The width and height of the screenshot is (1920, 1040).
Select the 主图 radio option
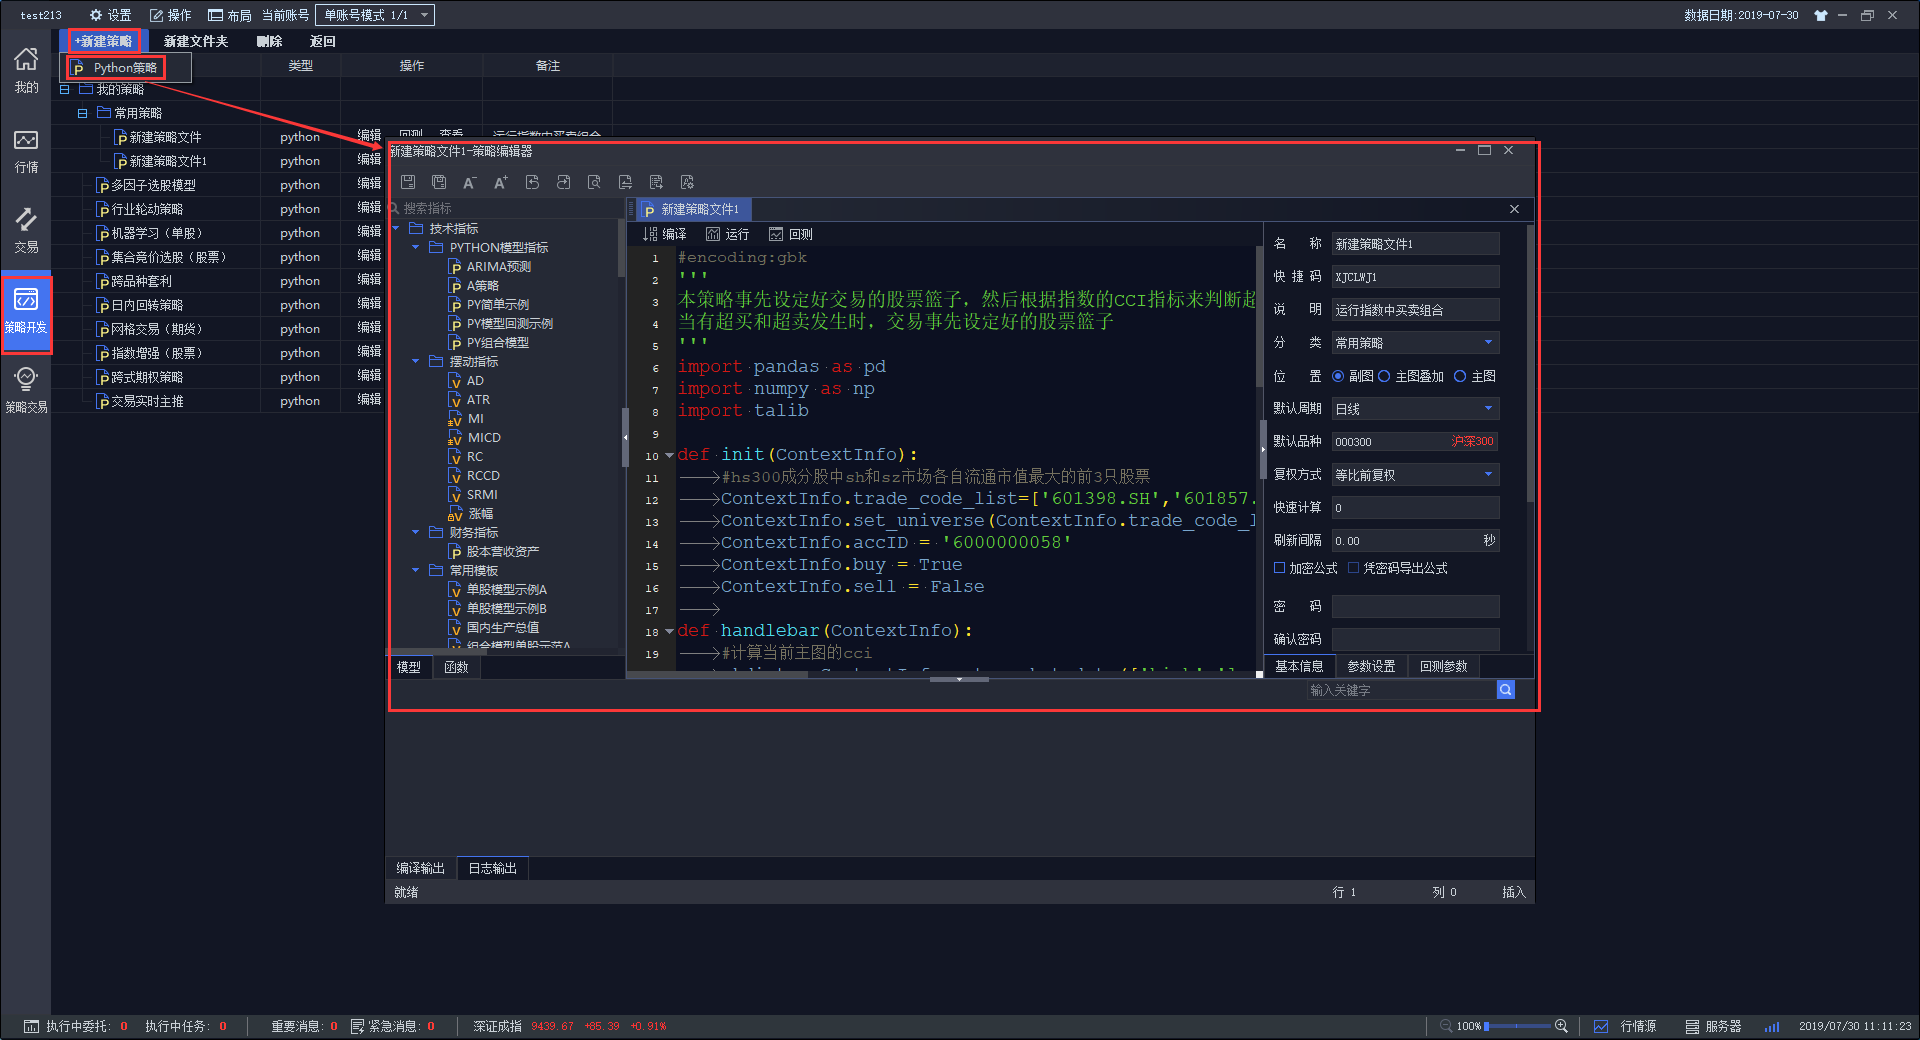[1460, 376]
